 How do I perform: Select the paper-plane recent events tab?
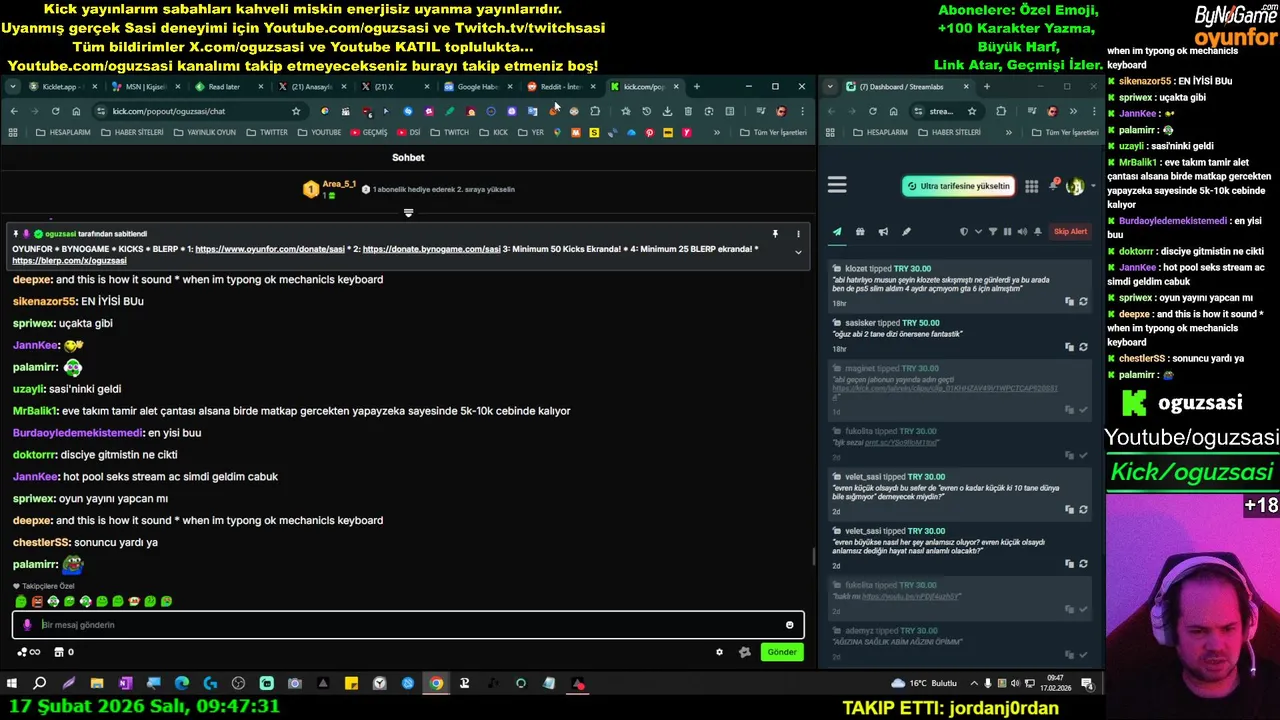837,232
